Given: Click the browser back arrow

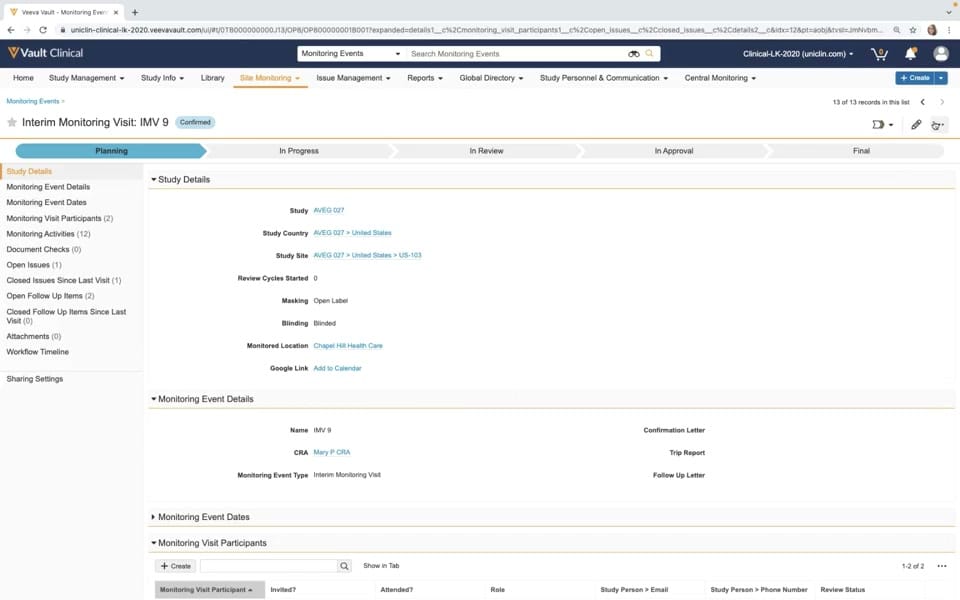Looking at the screenshot, I should click(11, 29).
